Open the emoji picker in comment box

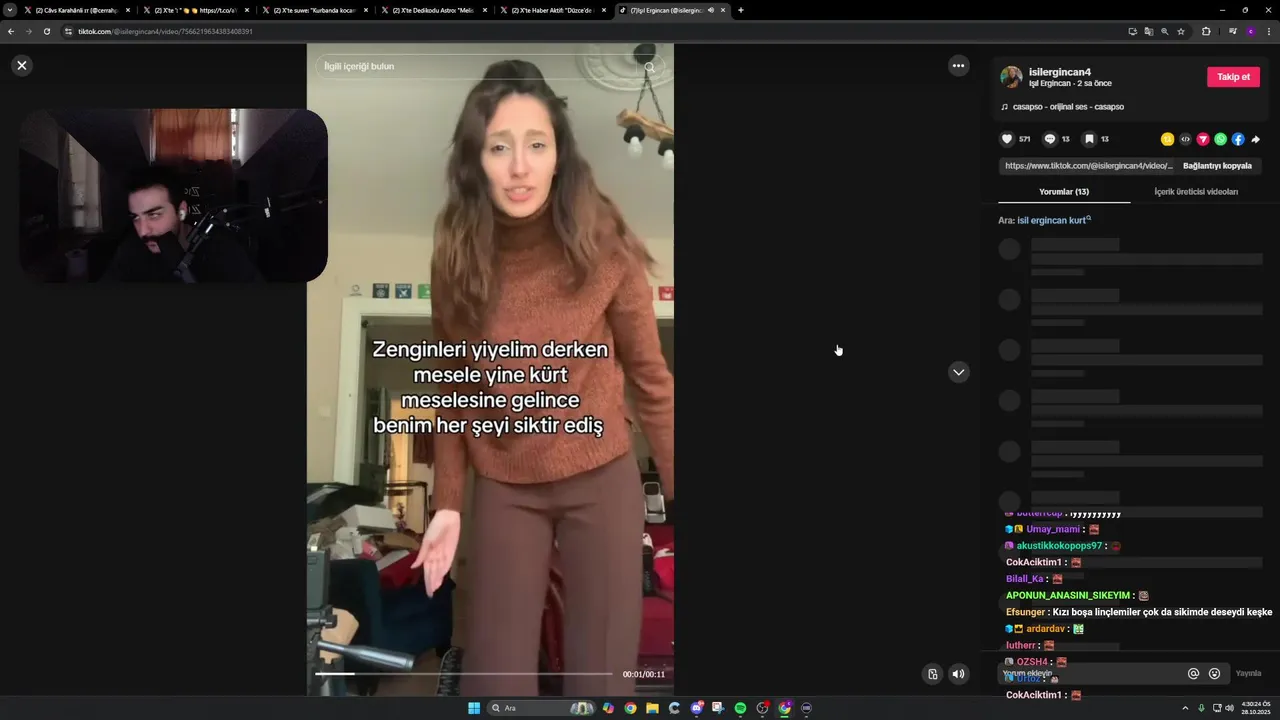pos(1214,674)
